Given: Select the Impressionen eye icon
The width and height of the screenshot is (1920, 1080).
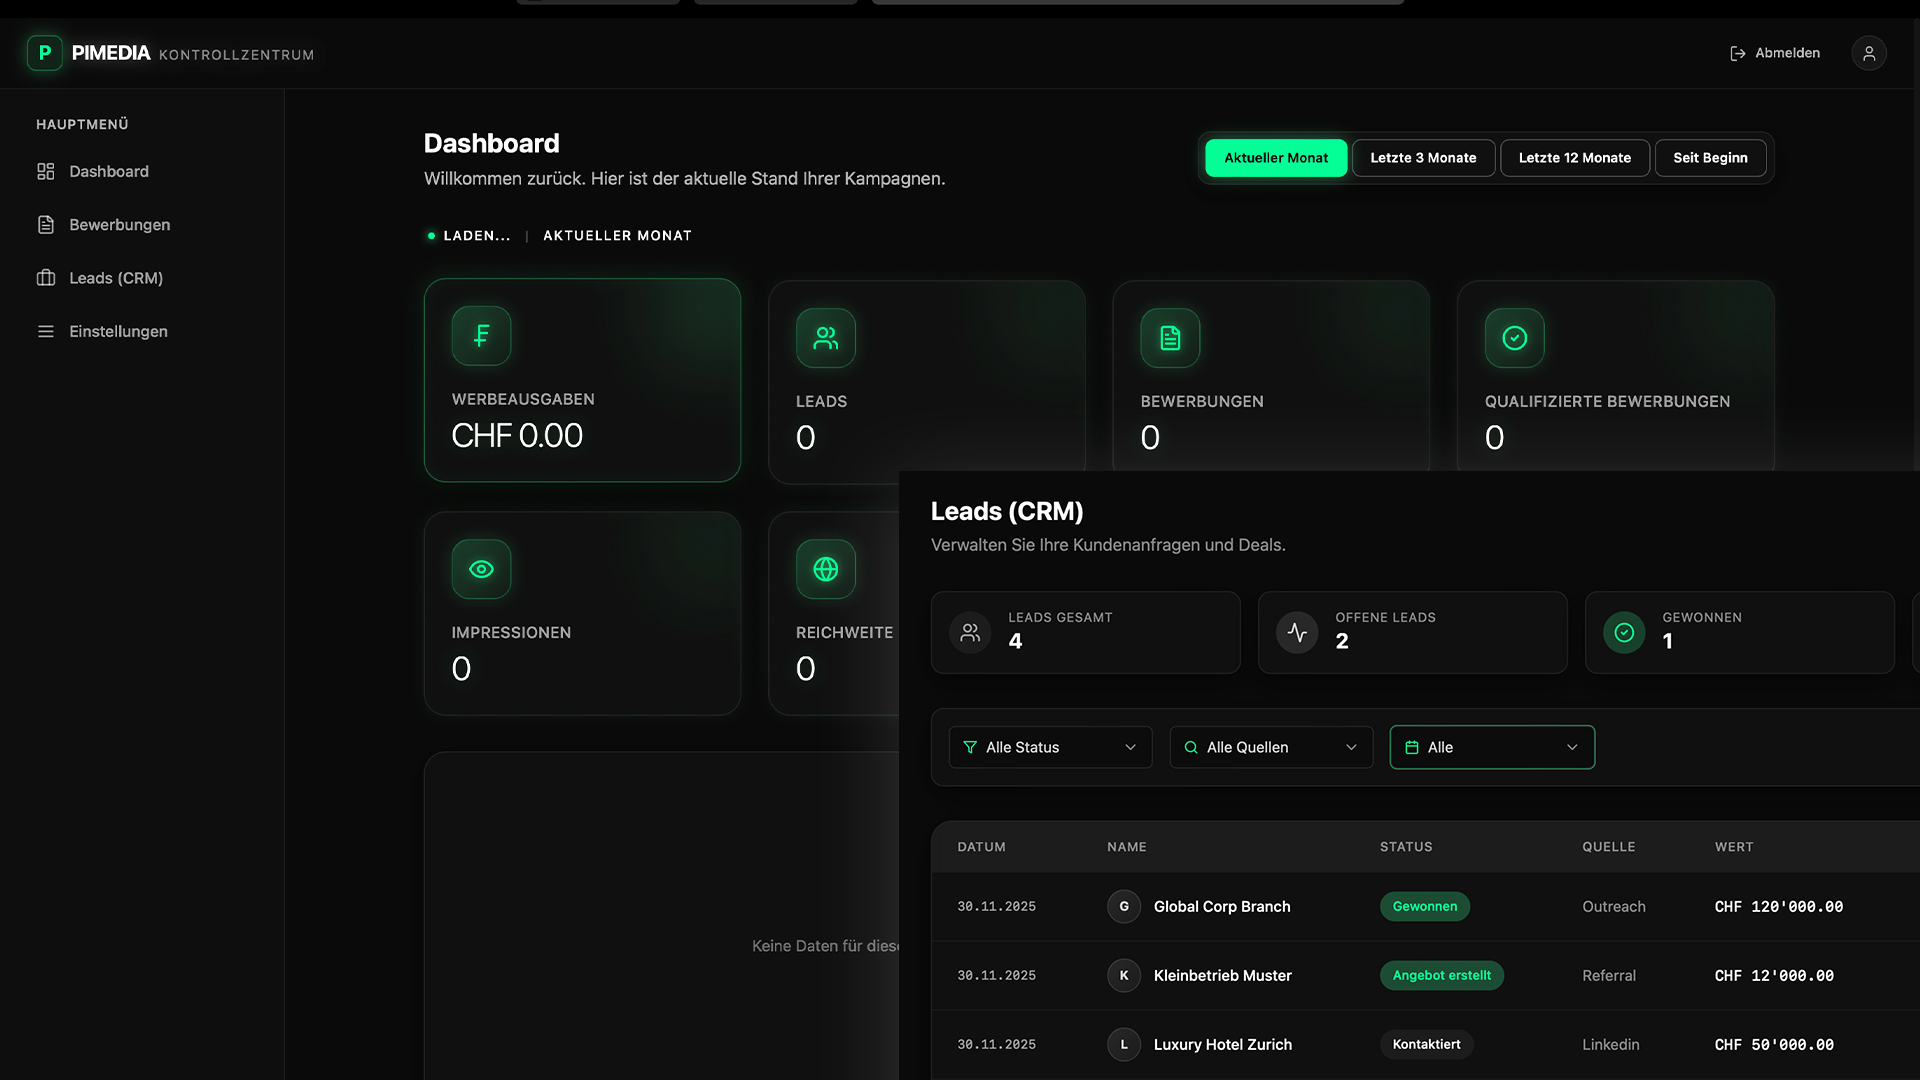Looking at the screenshot, I should pos(481,569).
